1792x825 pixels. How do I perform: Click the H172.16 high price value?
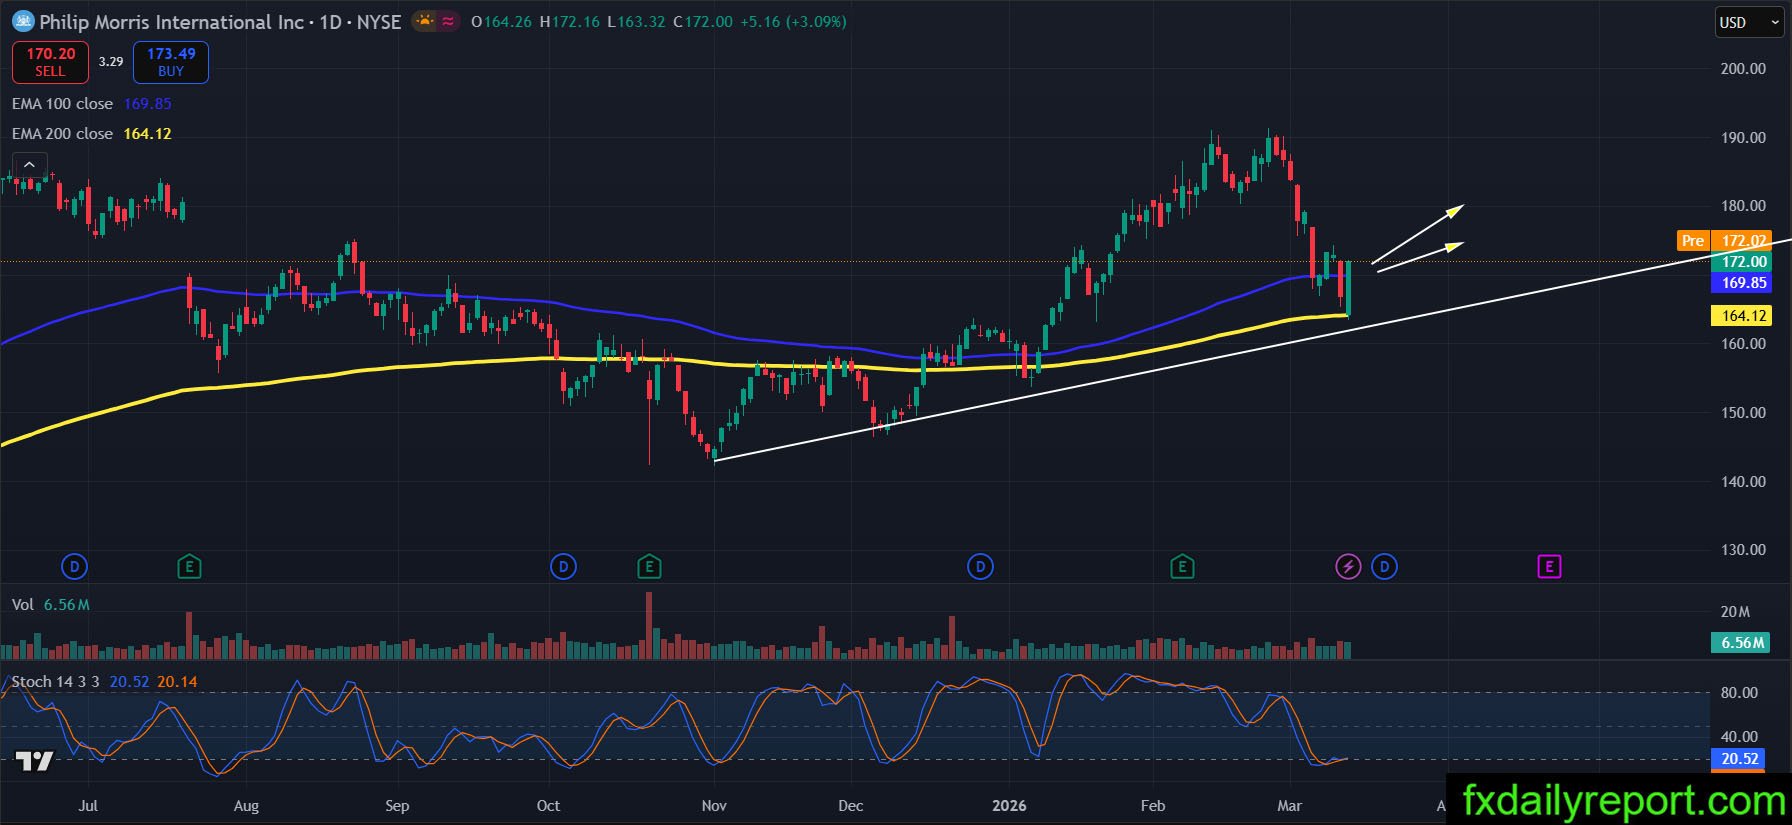click(x=570, y=22)
